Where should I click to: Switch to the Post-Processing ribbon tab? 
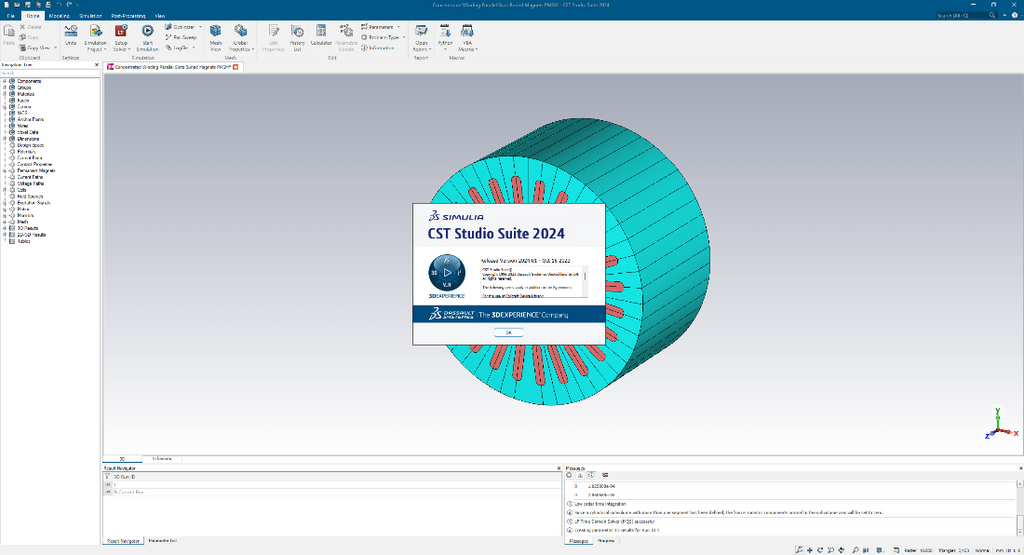click(x=128, y=16)
